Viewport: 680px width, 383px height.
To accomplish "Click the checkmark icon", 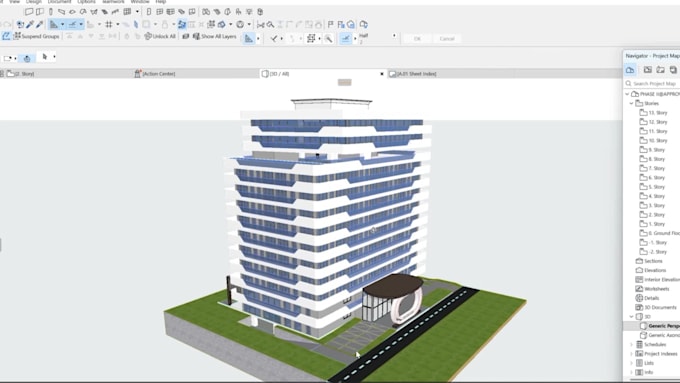I will [274, 39].
